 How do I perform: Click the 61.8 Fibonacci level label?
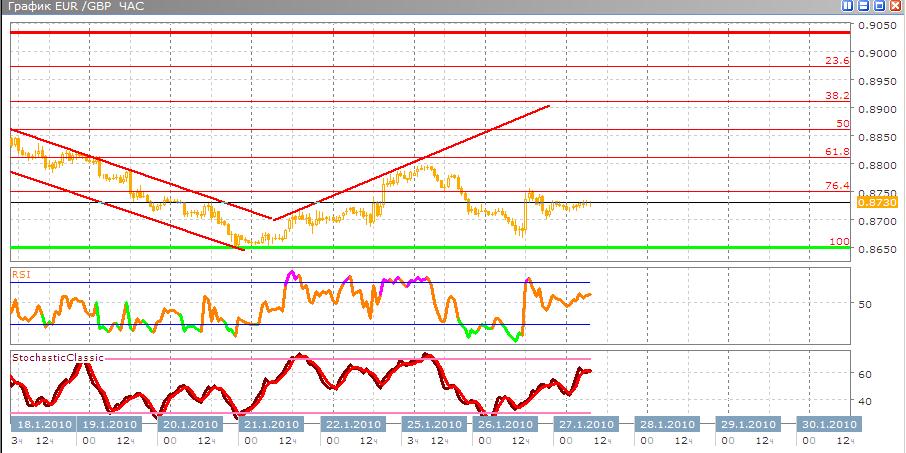click(837, 151)
